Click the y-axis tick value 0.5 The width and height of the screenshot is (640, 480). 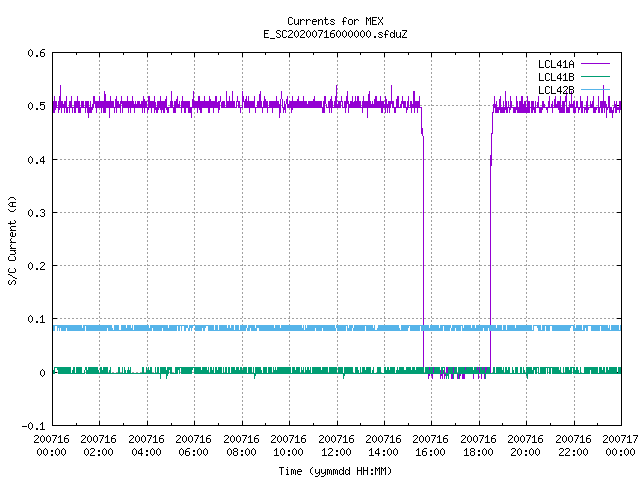[x=36, y=106]
